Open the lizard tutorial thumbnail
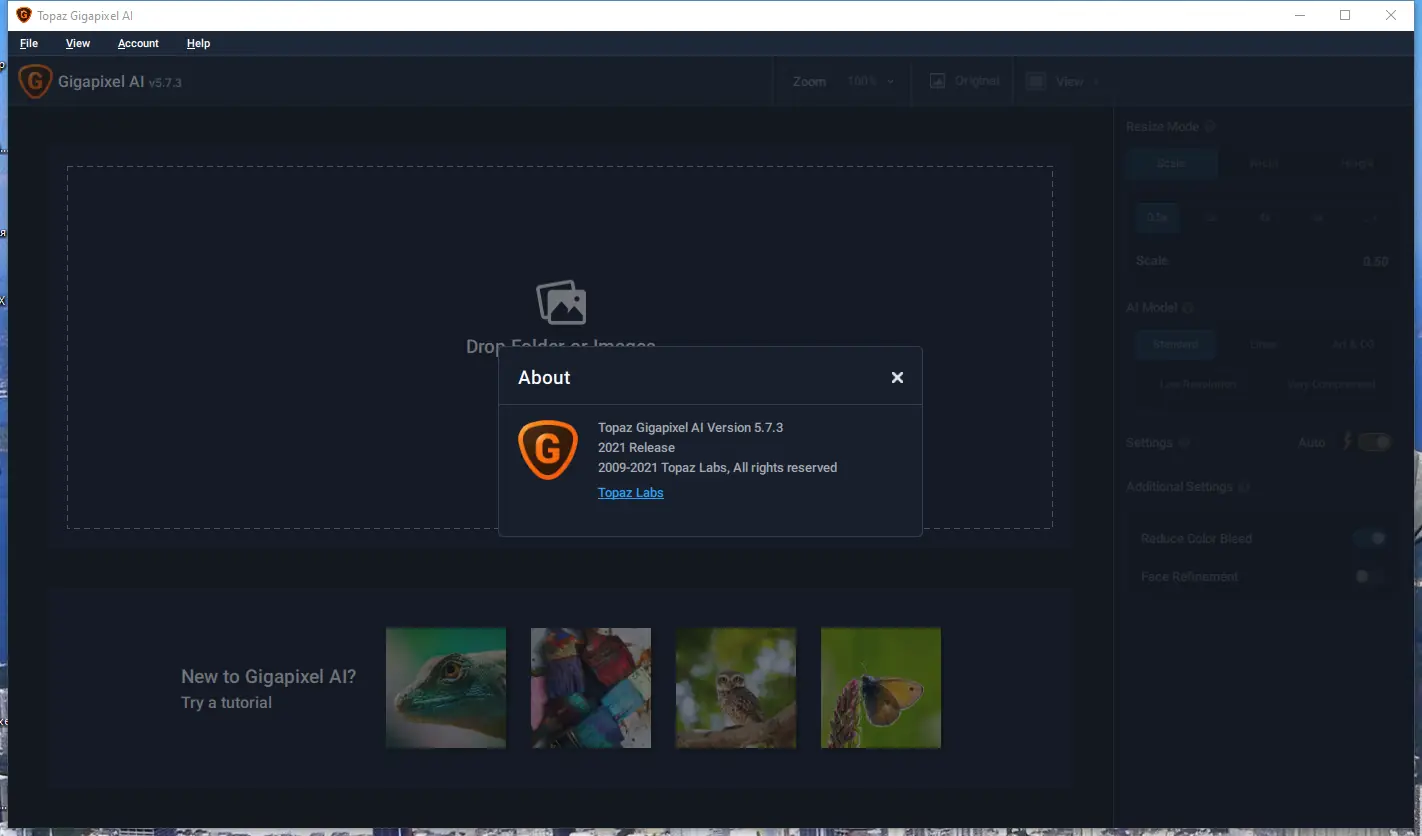Screen dimensions: 1422x836 point(446,688)
